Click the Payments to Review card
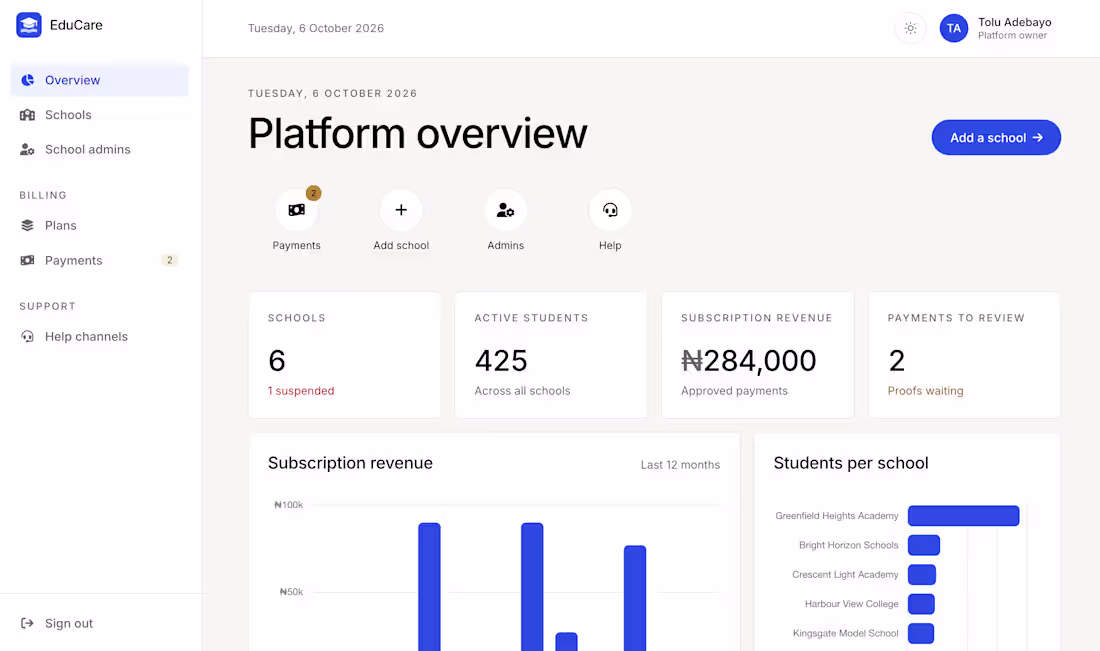1100x651 pixels. point(964,355)
